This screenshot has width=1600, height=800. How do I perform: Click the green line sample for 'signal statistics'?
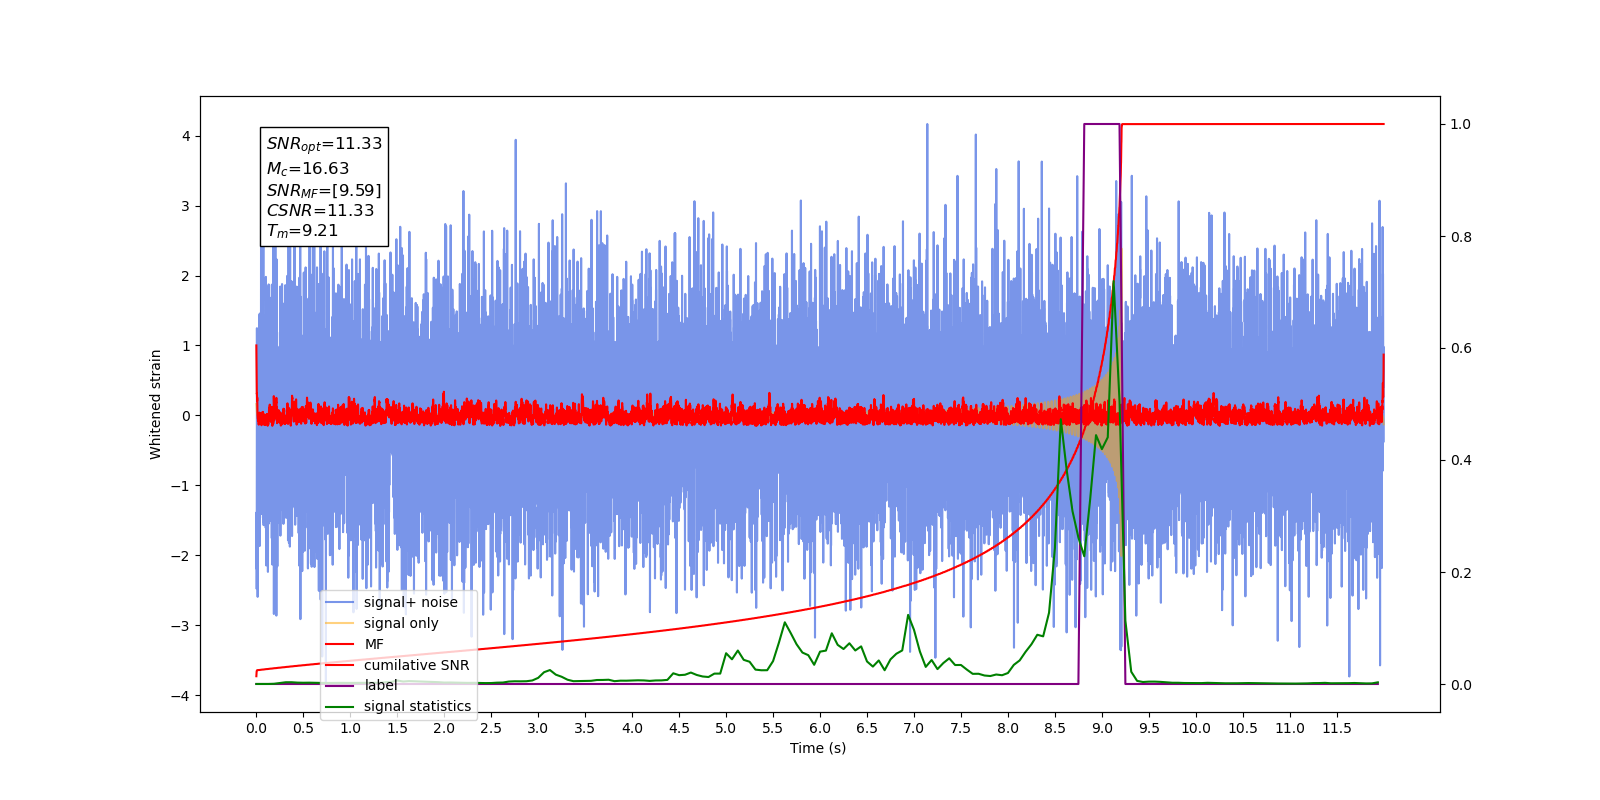coord(340,706)
